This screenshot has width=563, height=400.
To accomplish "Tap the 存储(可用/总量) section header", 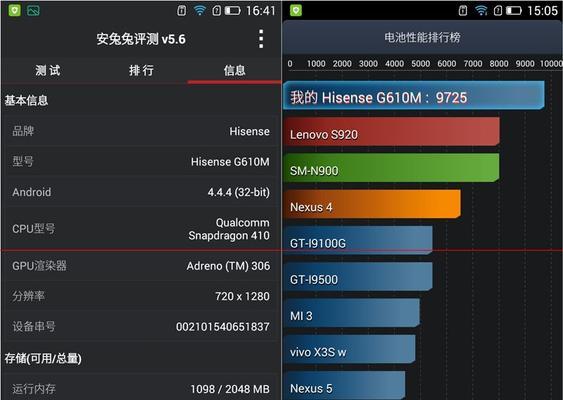I will [x=43, y=358].
